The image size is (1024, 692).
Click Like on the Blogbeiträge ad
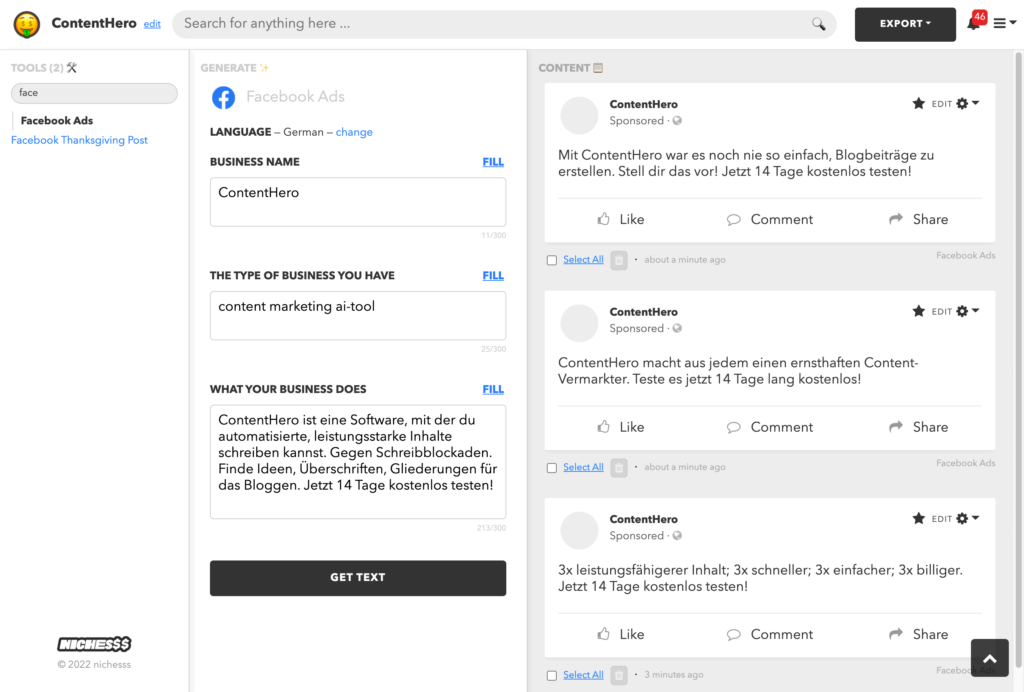tap(620, 219)
